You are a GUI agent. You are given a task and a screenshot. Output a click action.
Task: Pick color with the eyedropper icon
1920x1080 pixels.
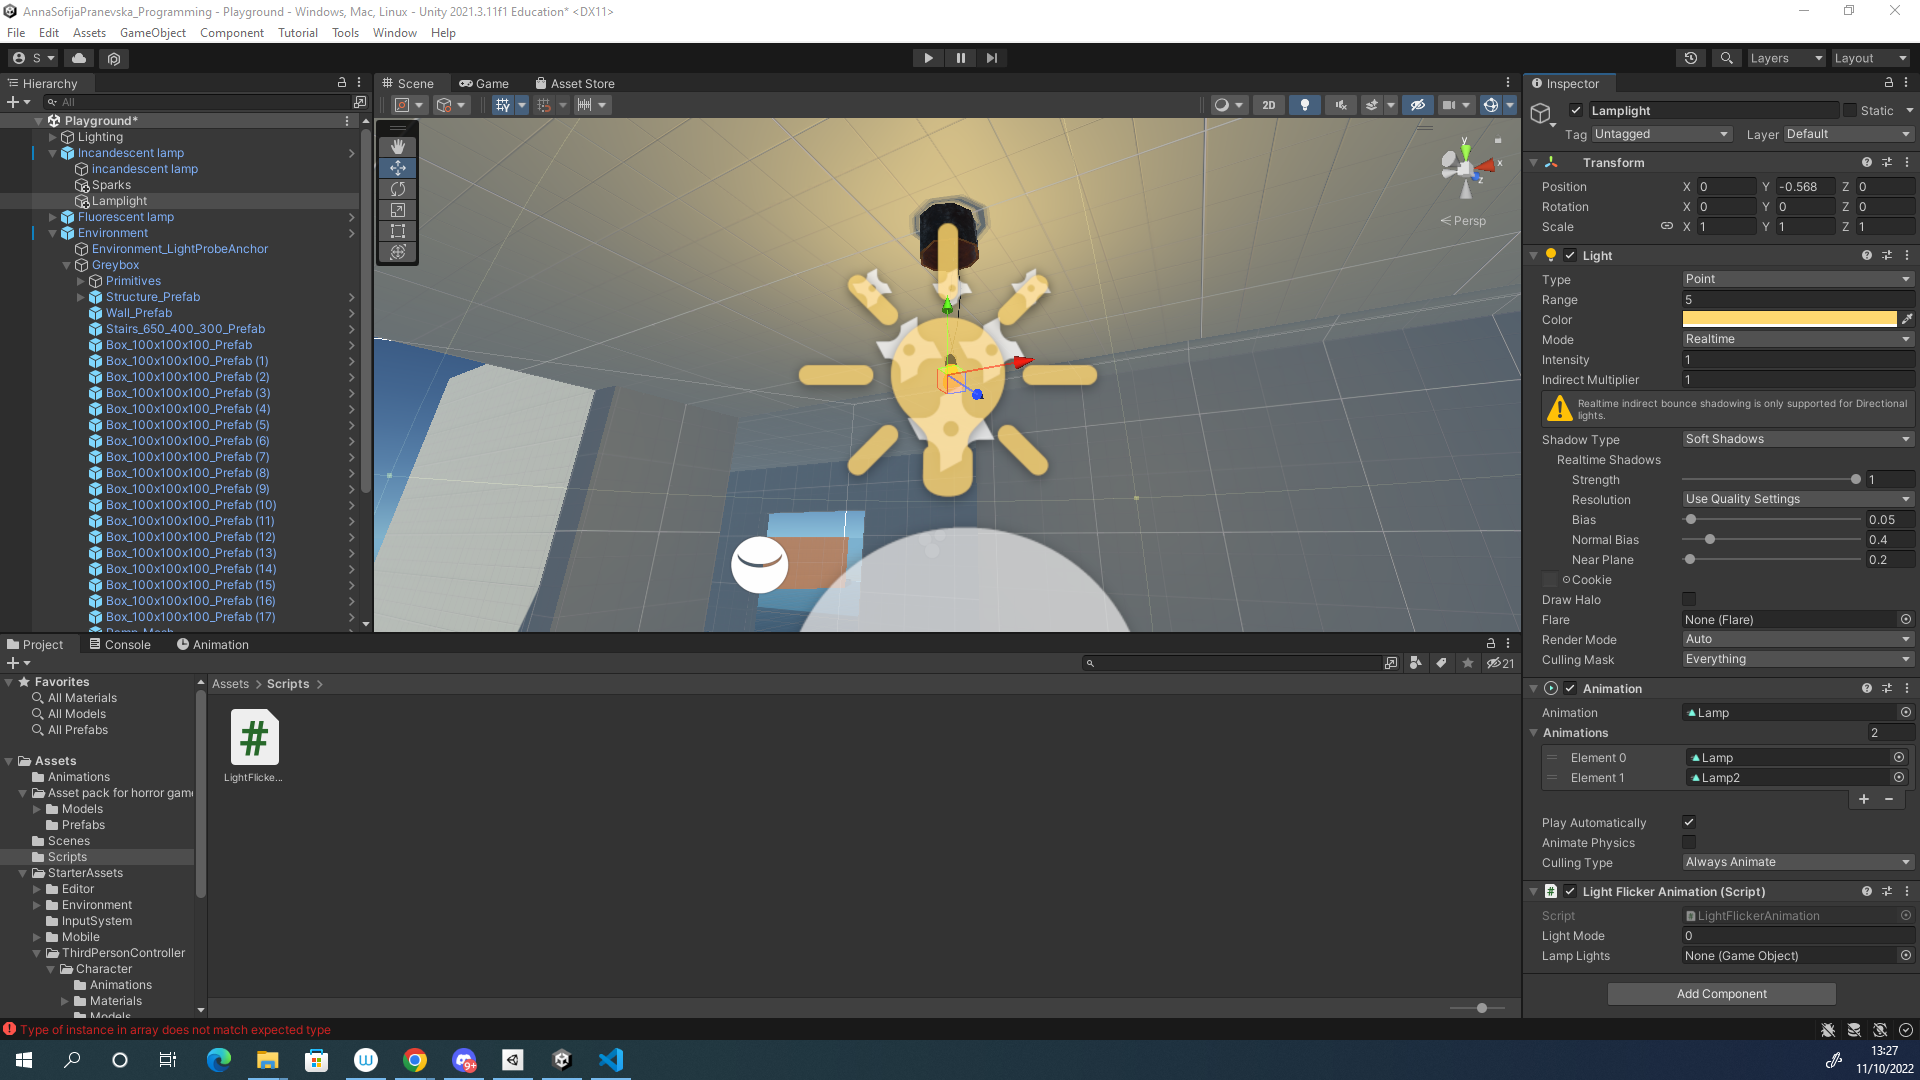1906,319
